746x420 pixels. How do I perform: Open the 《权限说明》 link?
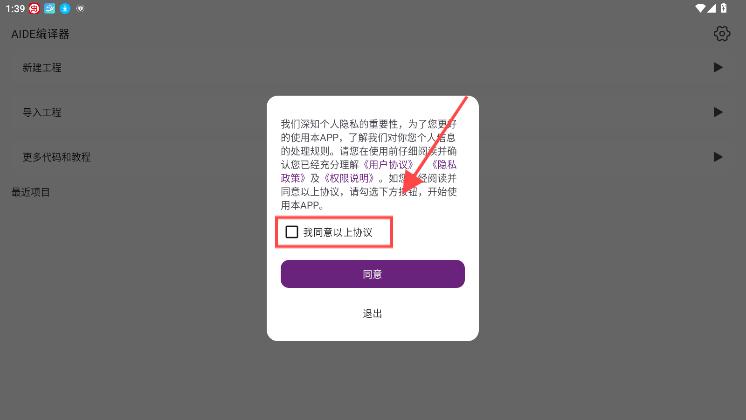click(x=349, y=178)
